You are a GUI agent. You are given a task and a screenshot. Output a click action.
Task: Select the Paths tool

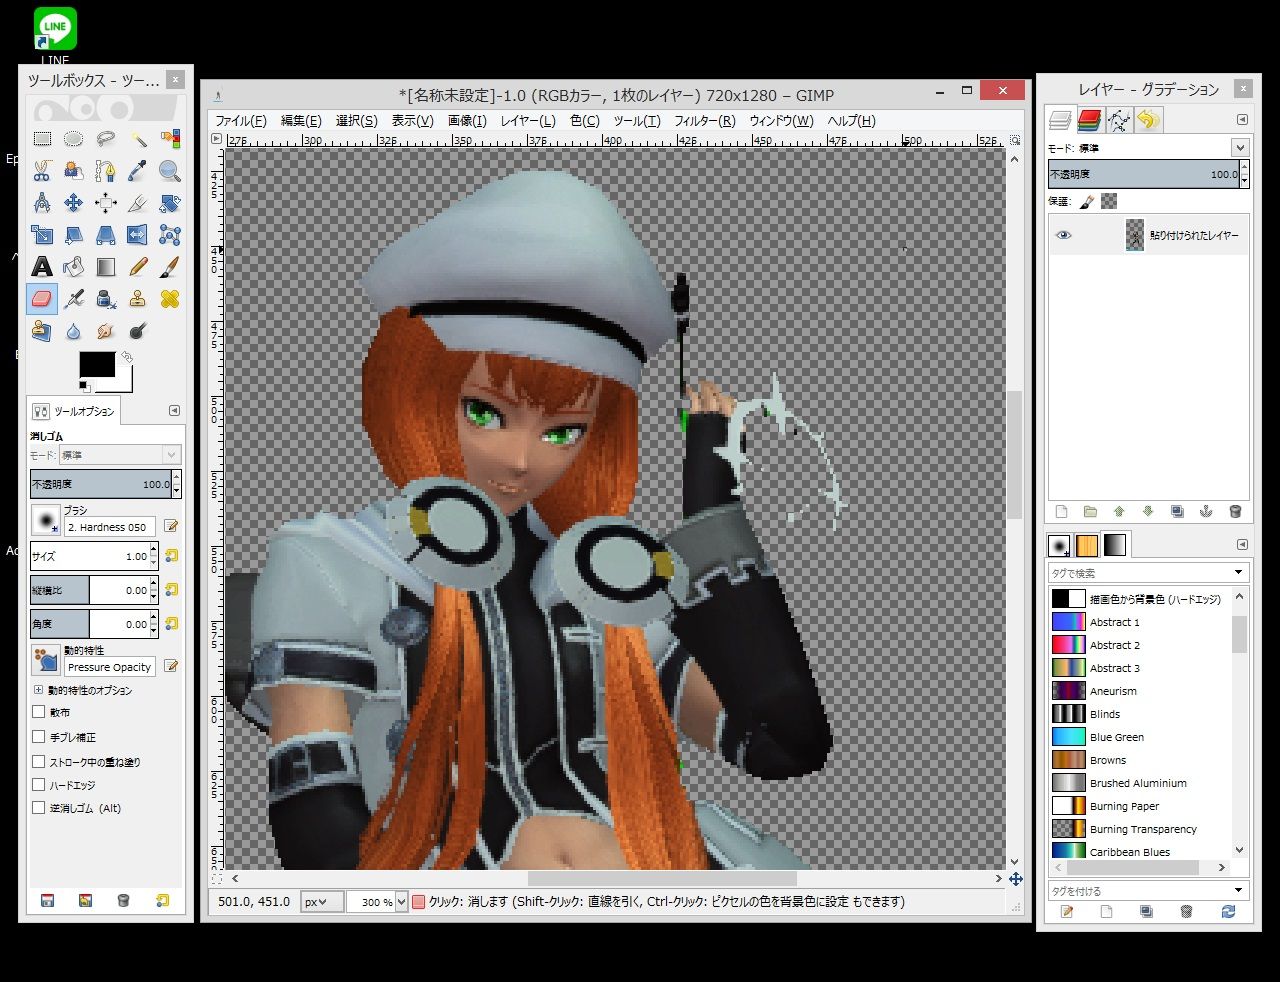coord(106,171)
